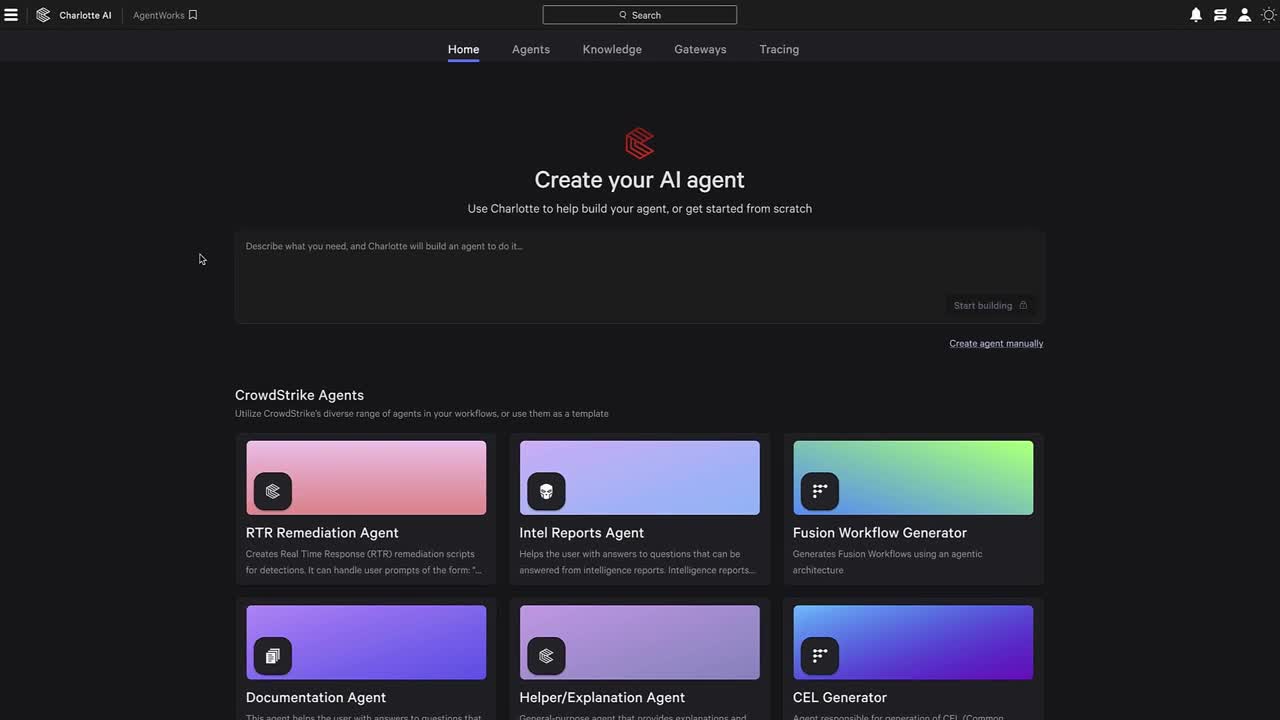Screen dimensions: 1280x720
Task: Switch to the Knowledge tab
Action: [x=612, y=49]
